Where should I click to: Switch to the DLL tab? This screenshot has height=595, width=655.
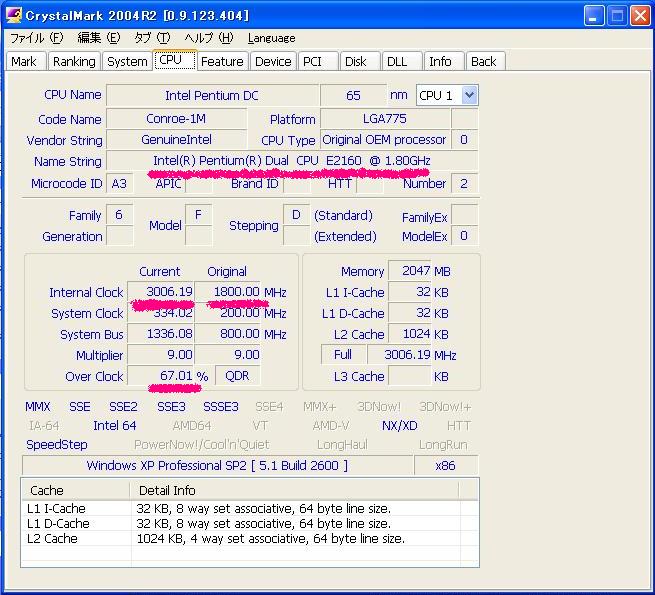[402, 61]
